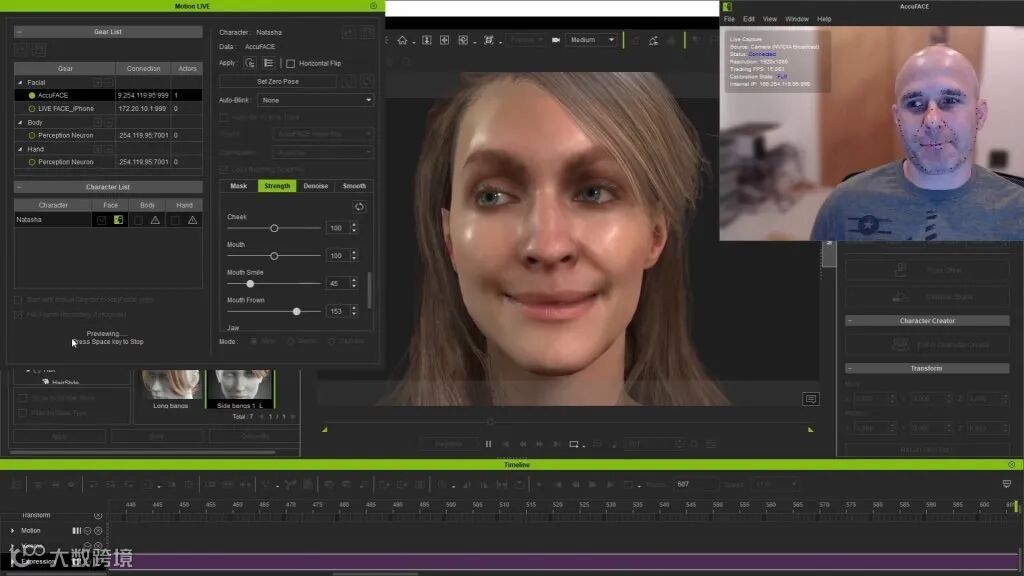Click the first Apply mode icon beside Apply label

[x=250, y=62]
